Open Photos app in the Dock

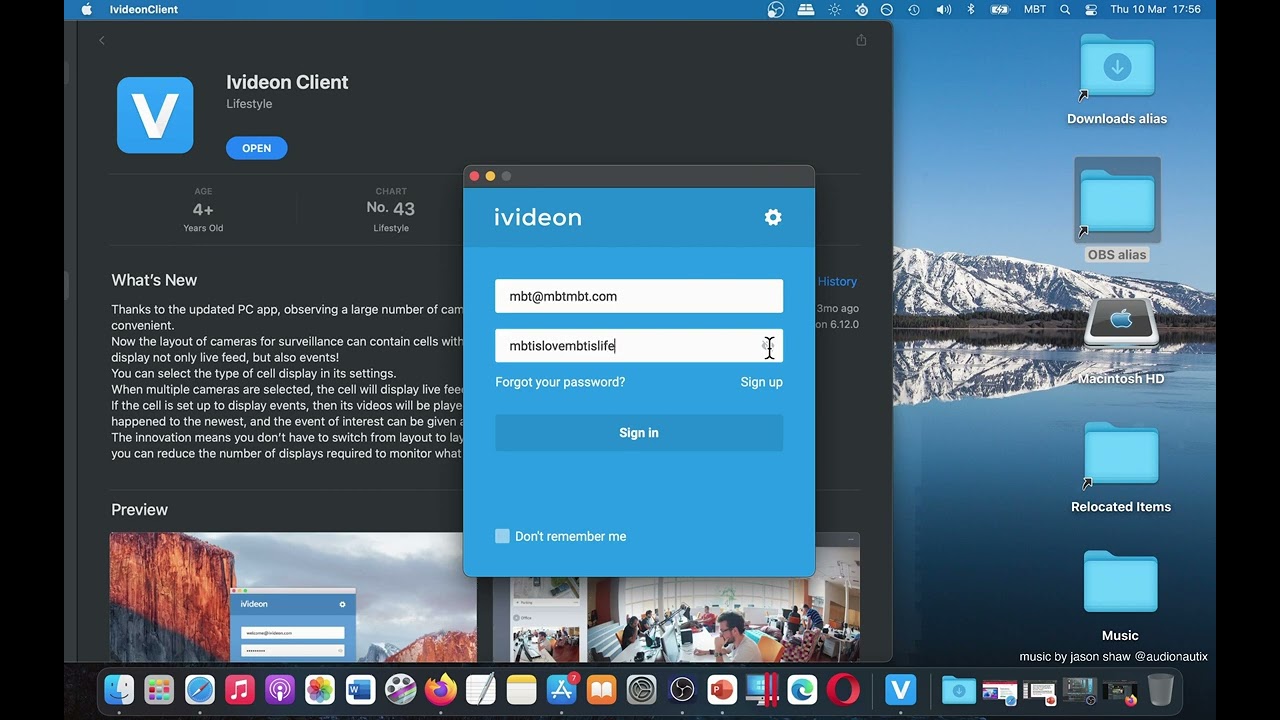pyautogui.click(x=320, y=690)
